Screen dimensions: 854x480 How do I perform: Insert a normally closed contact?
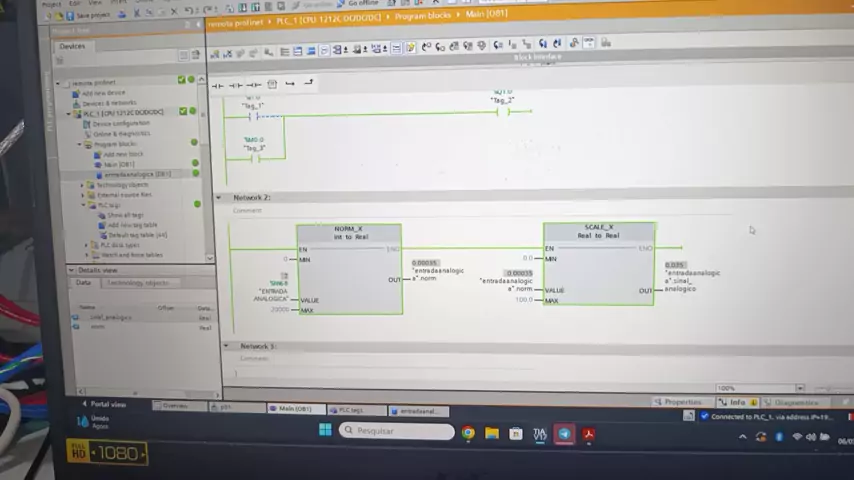236,85
